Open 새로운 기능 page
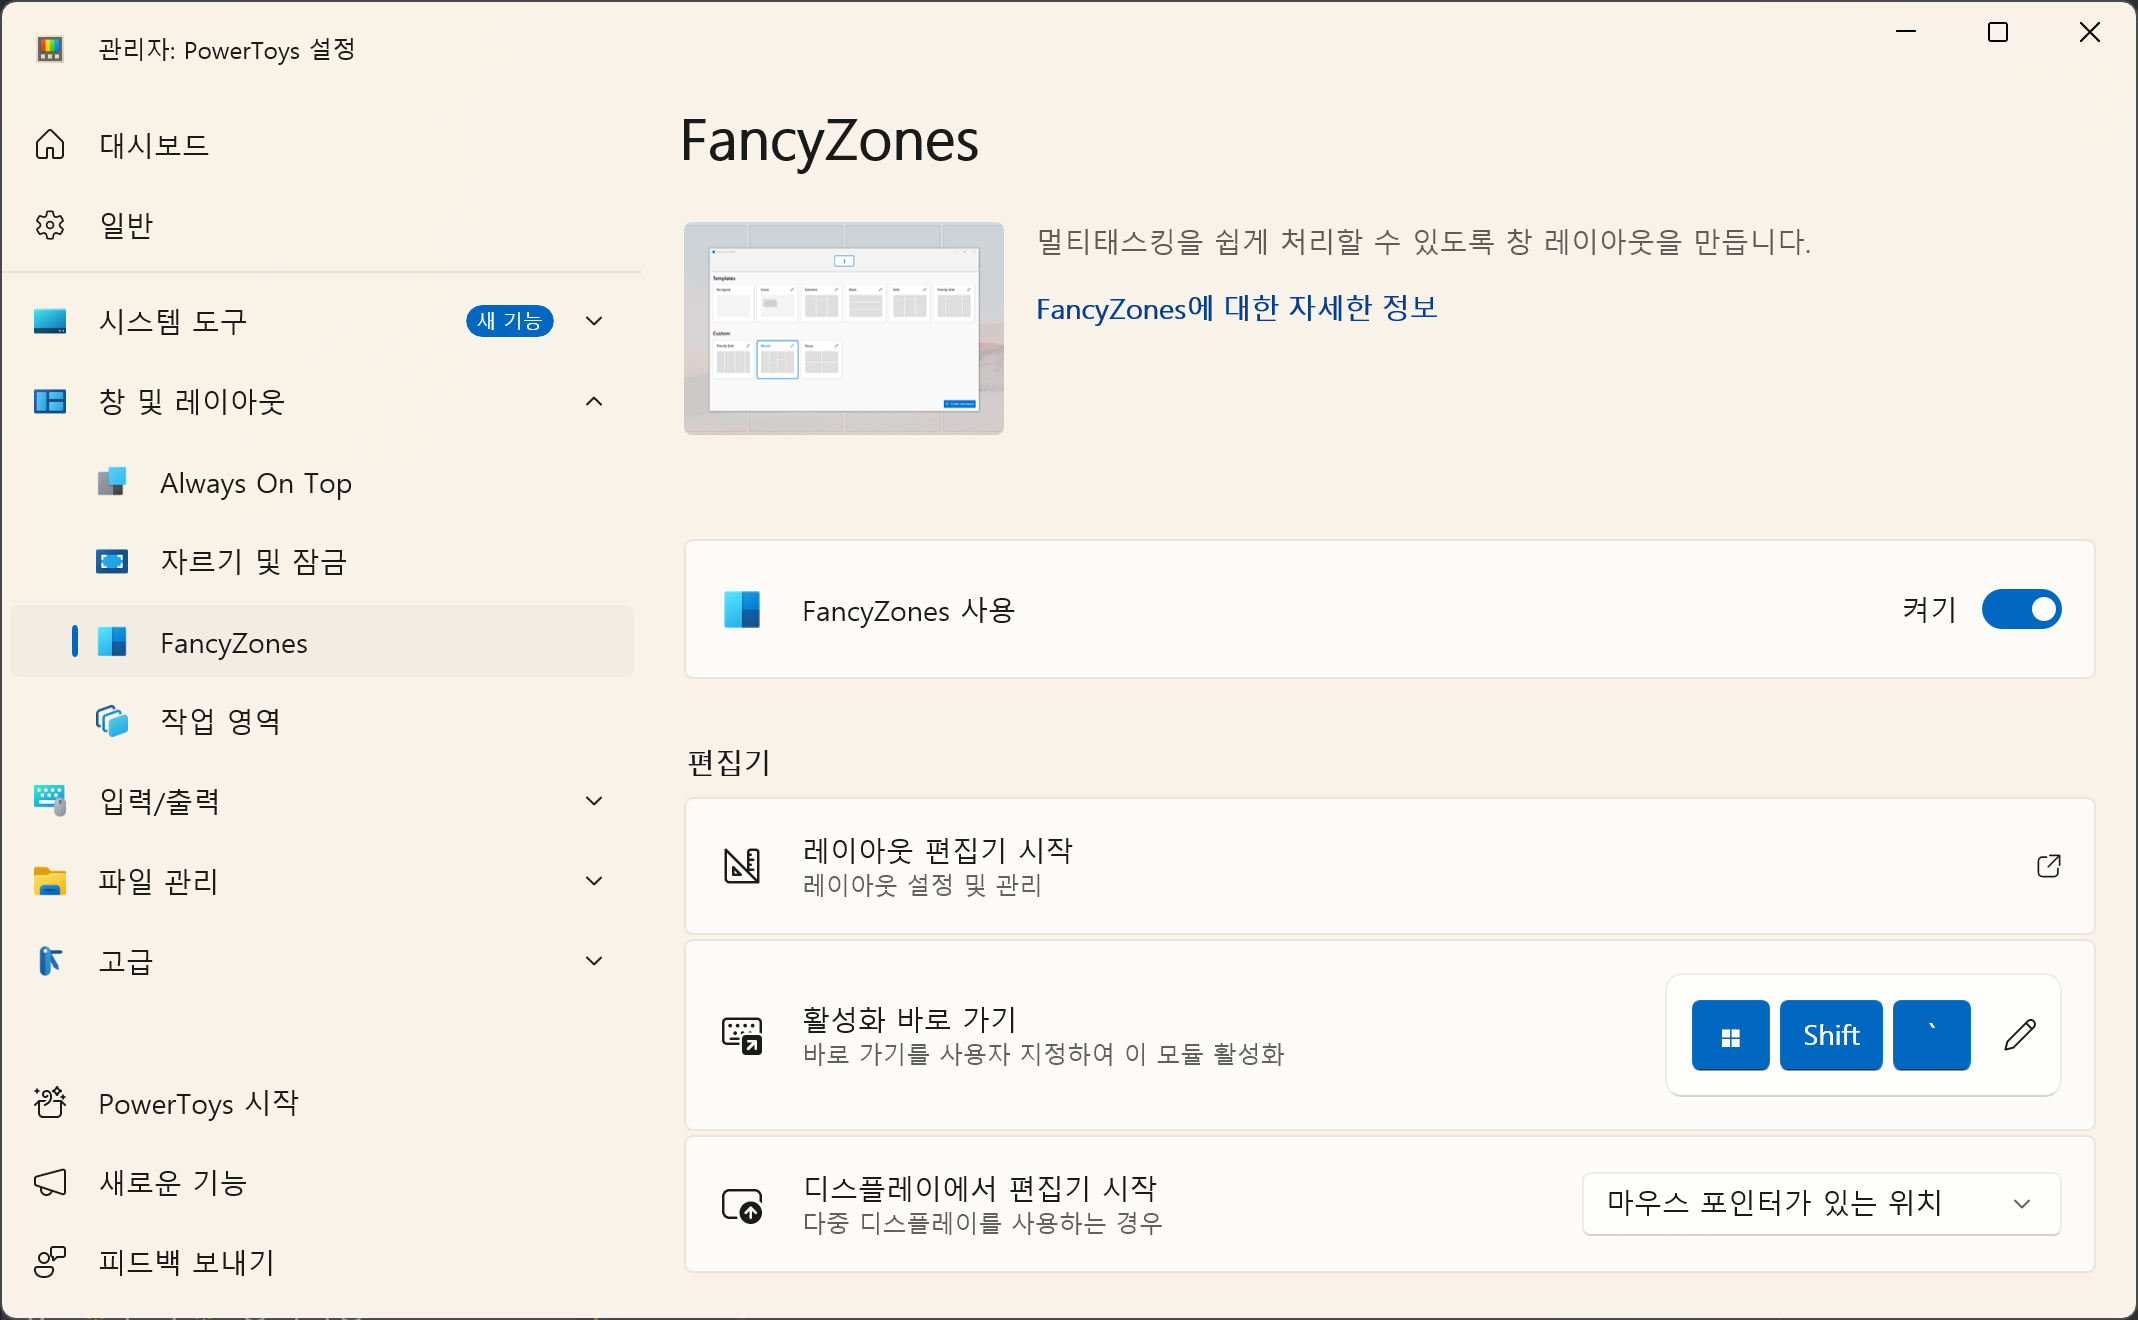This screenshot has width=2138, height=1320. [322, 1183]
